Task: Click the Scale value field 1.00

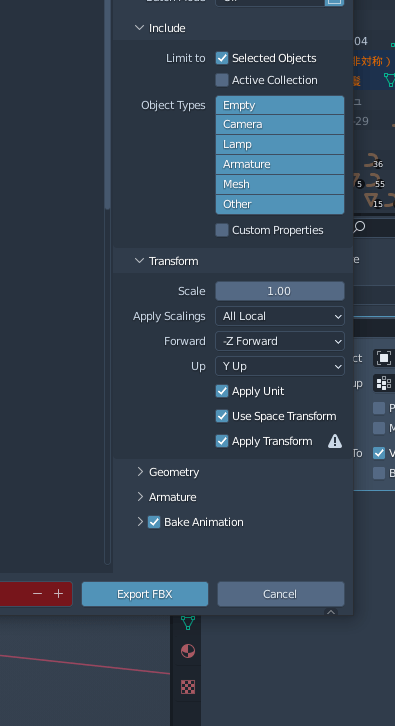Action: tap(280, 291)
